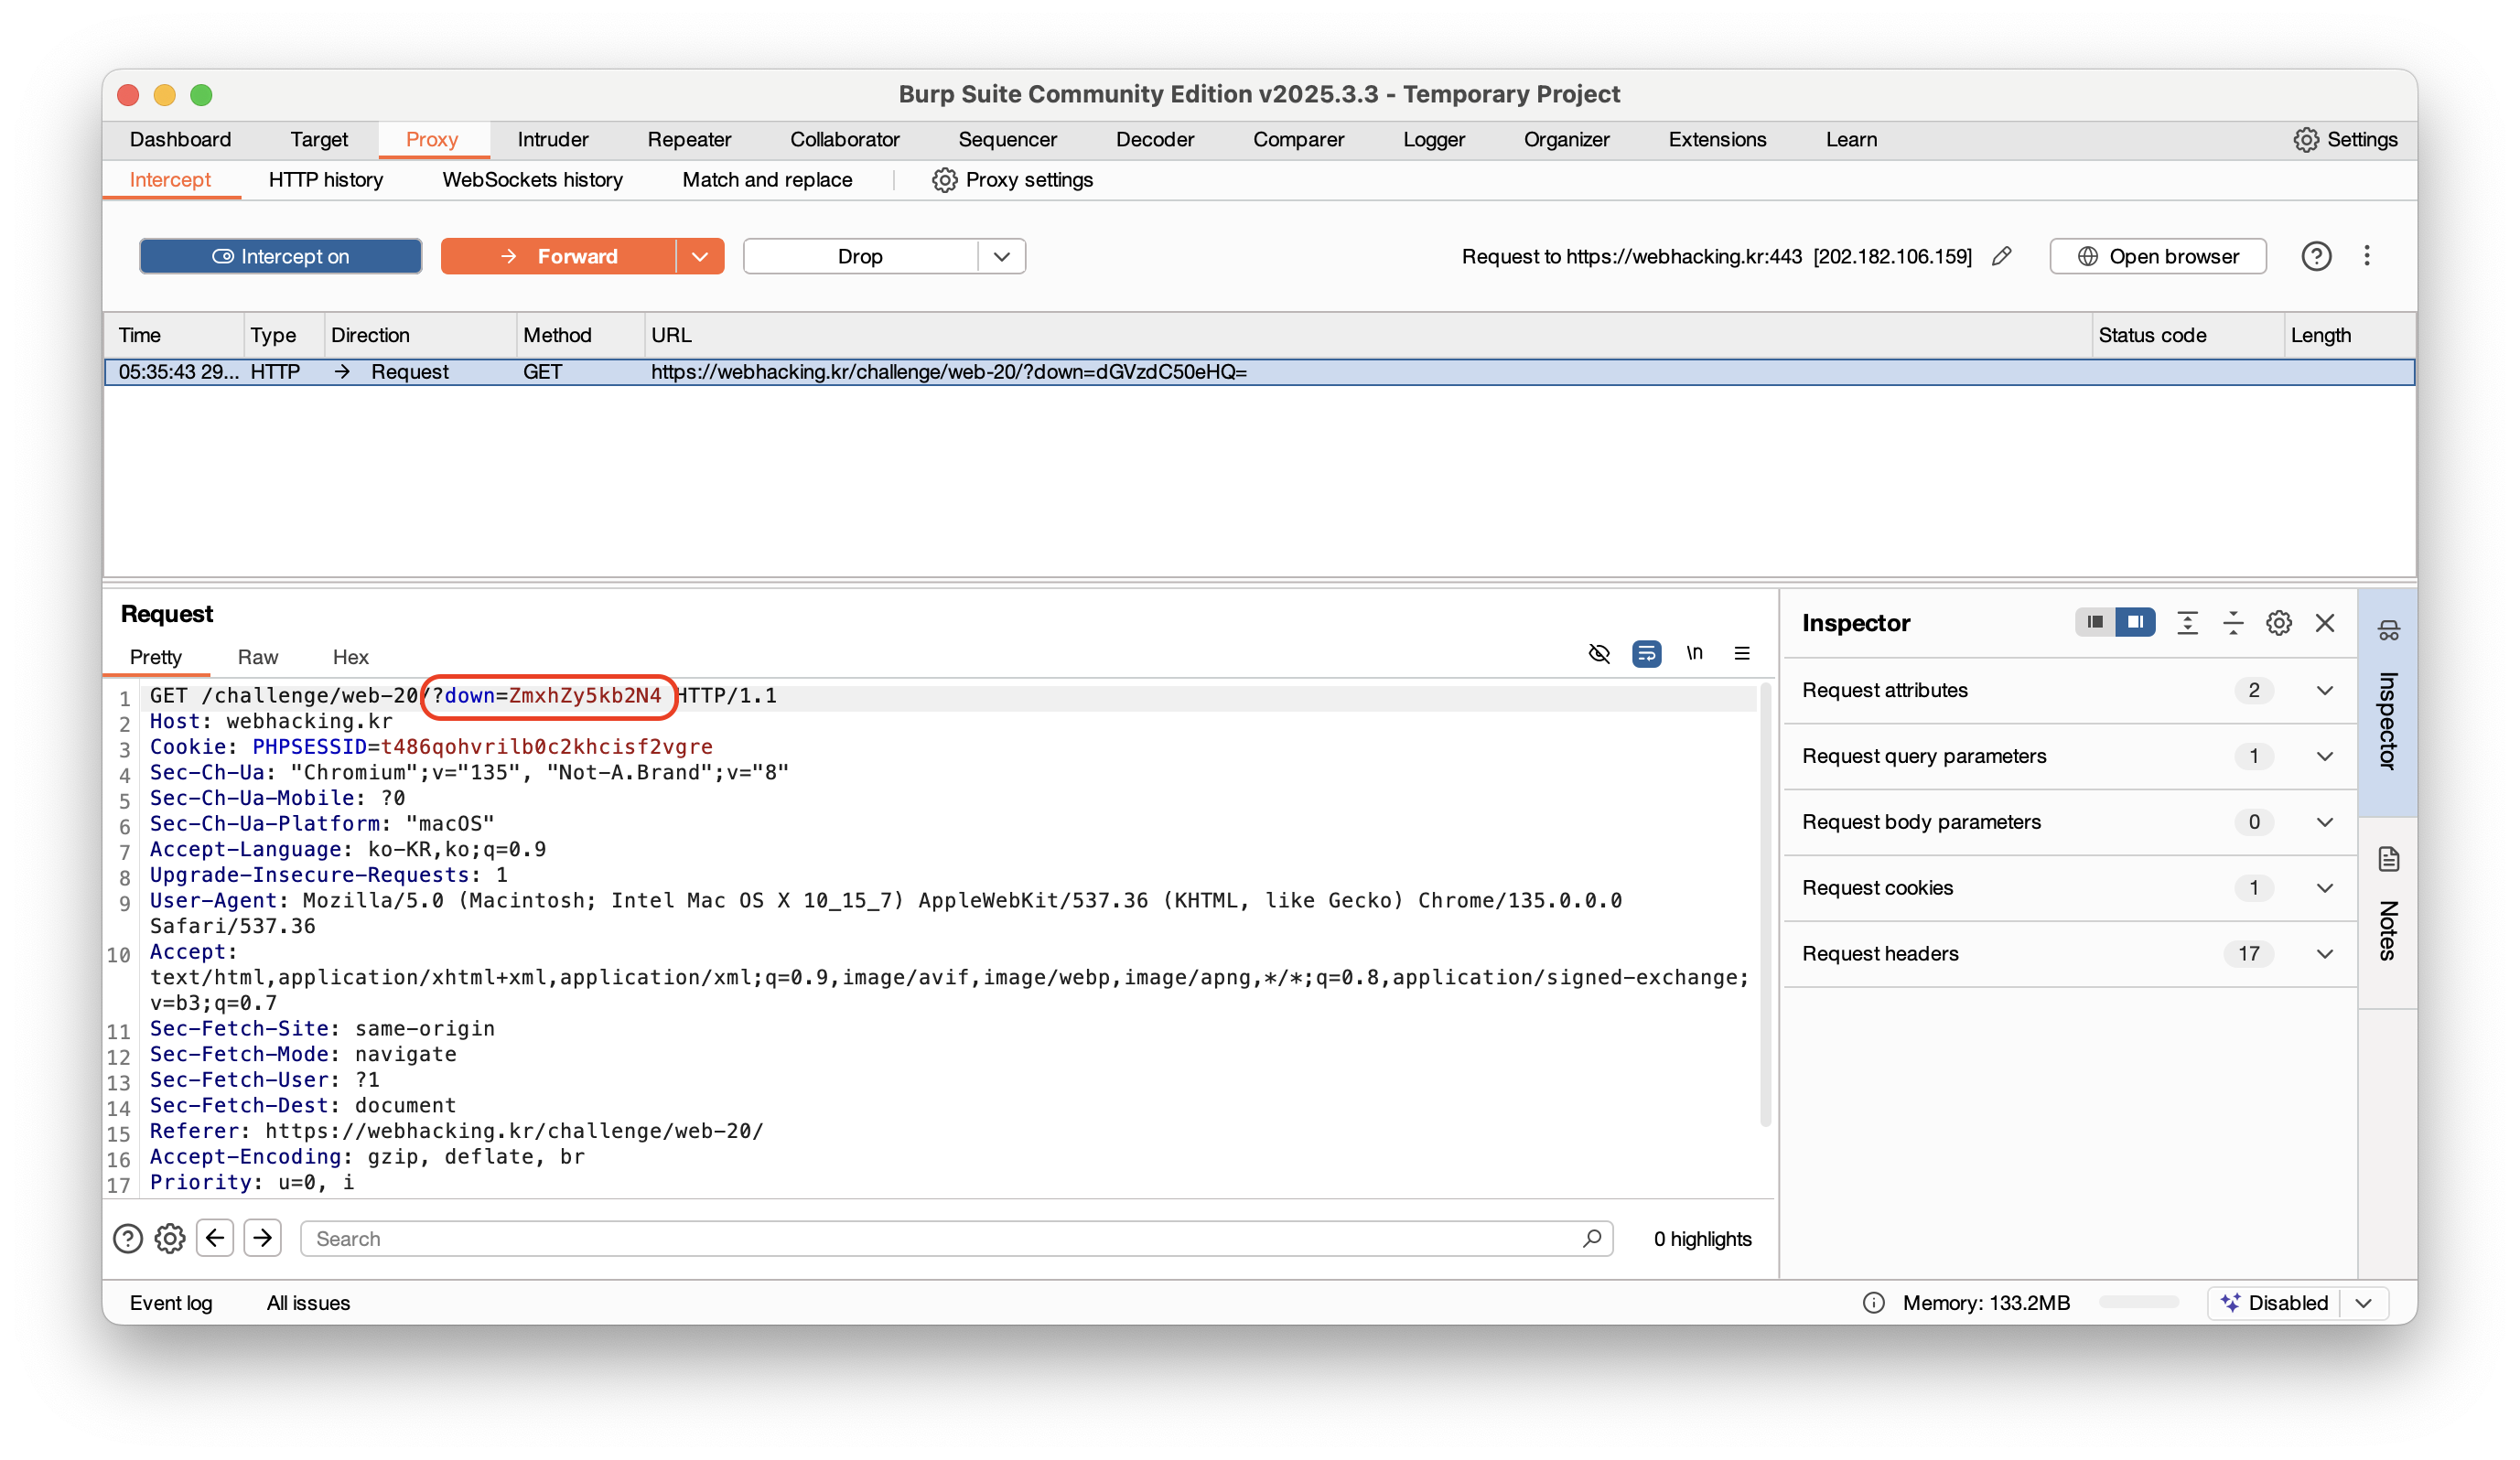Click the help question mark near Open browser
Image resolution: width=2520 pixels, height=1460 pixels.
coord(2316,256)
